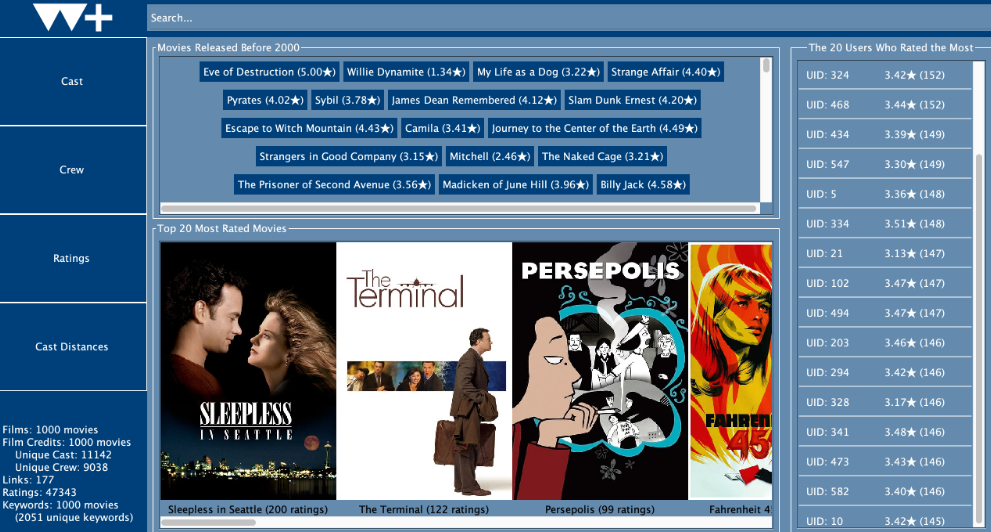This screenshot has width=991, height=532.
Task: Open Persepolis movie poster
Action: [600, 371]
